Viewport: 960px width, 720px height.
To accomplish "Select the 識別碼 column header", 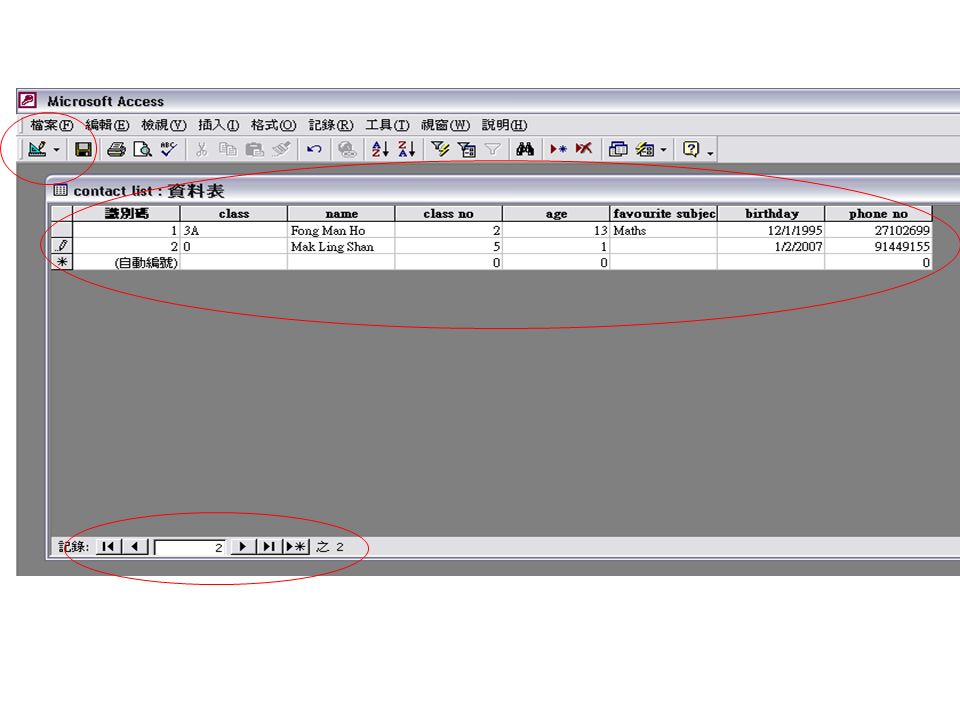I will [x=126, y=214].
